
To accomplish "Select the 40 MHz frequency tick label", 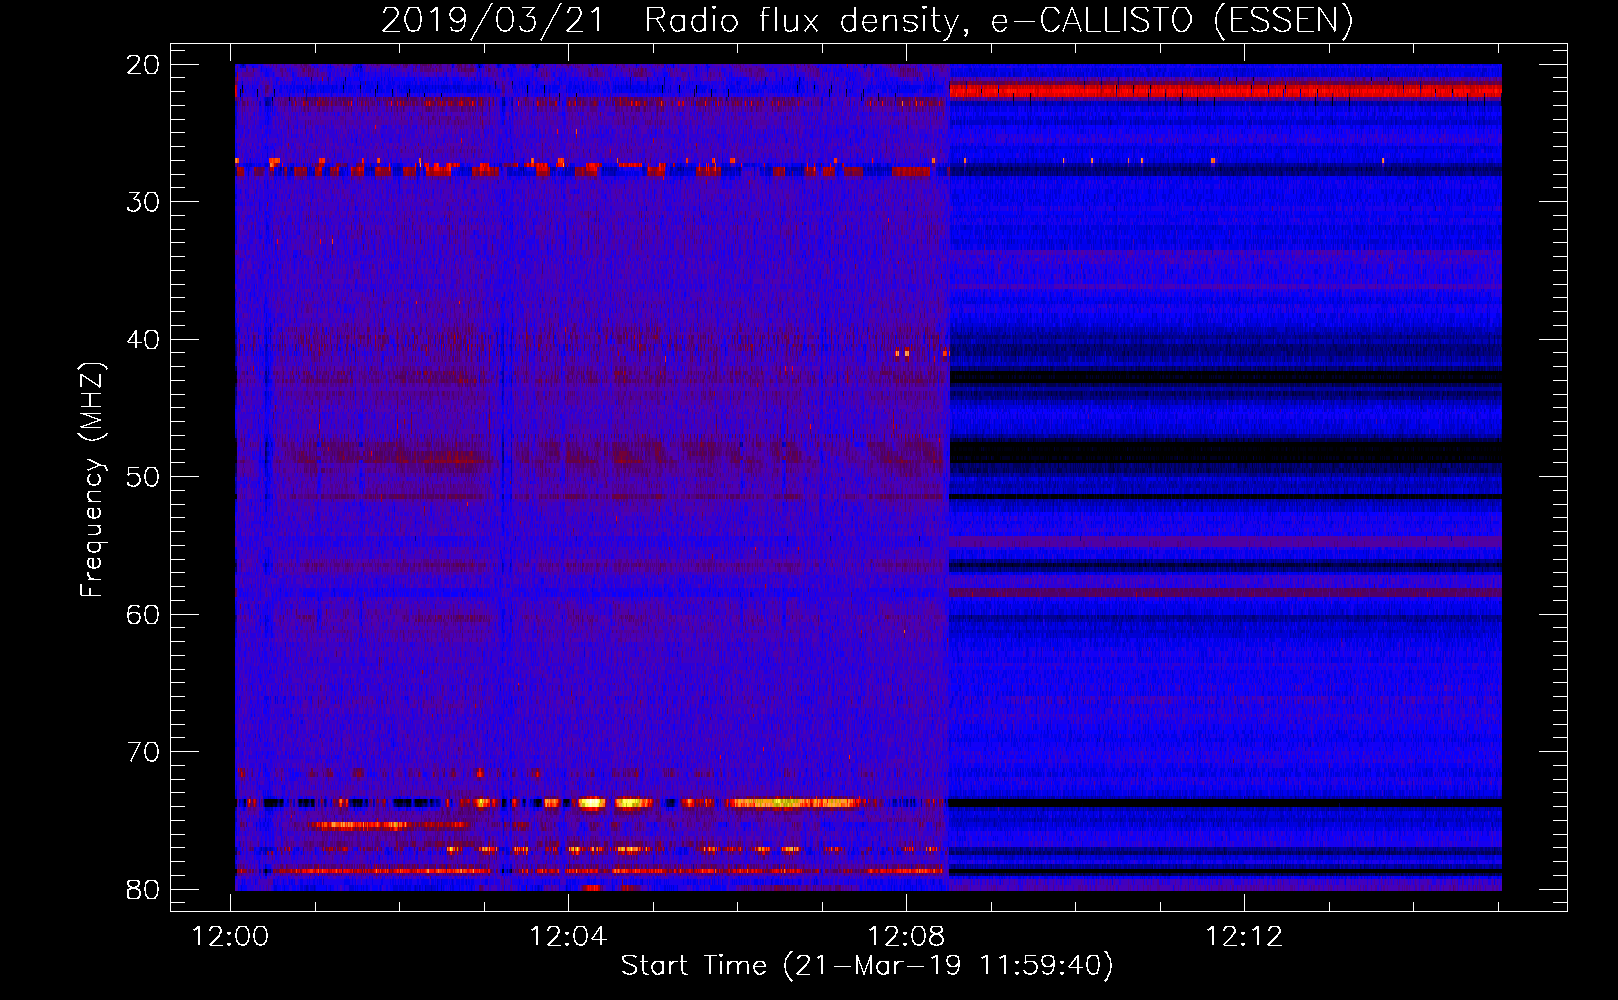I will point(143,340).
